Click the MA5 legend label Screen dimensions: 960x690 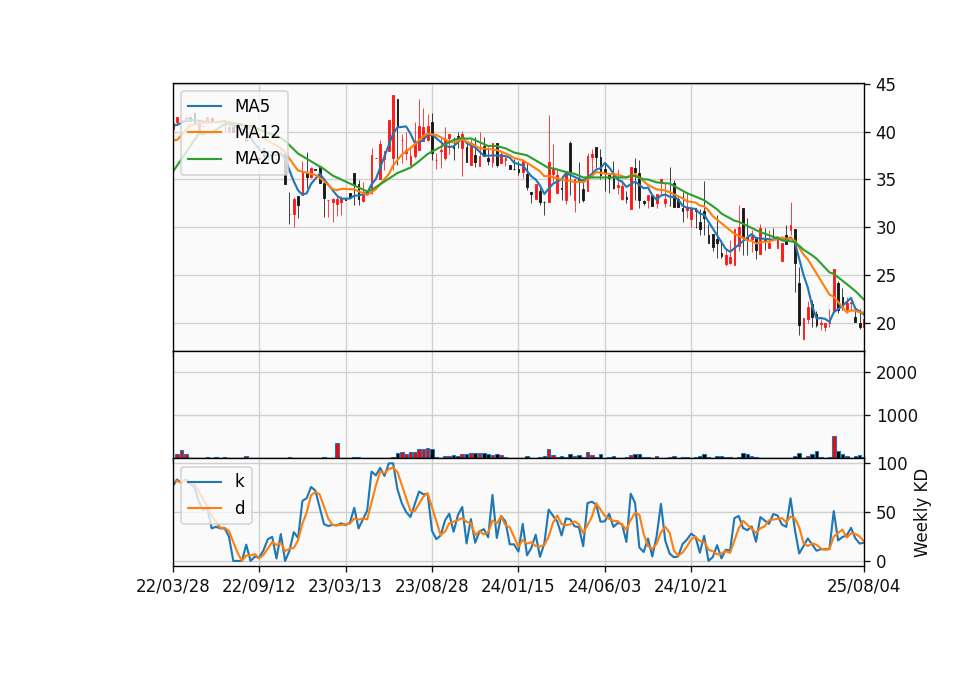(252, 106)
